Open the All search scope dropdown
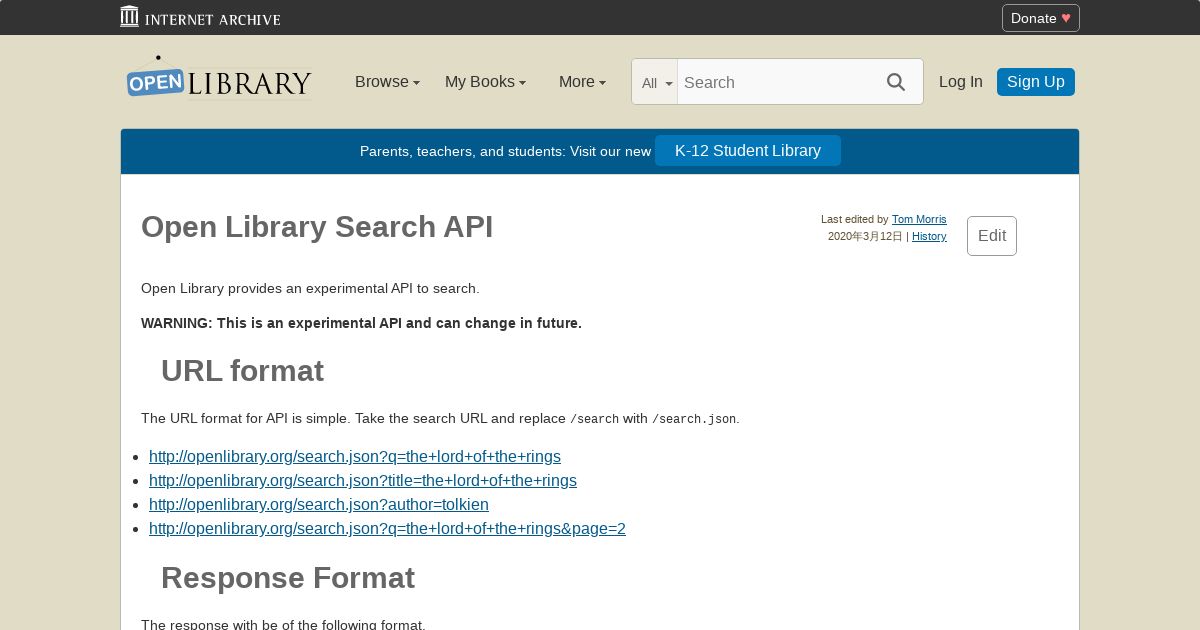Screen dimensions: 1200x630 pyautogui.click(x=656, y=83)
